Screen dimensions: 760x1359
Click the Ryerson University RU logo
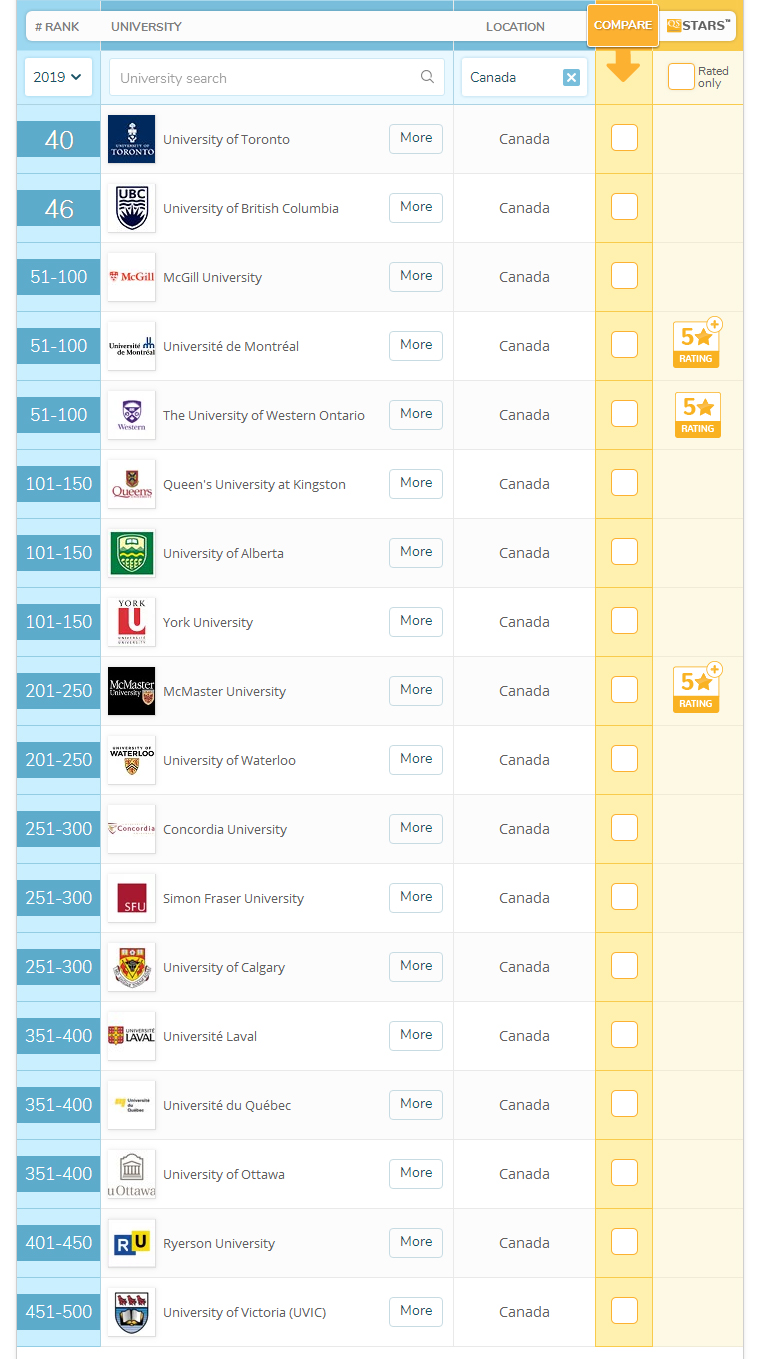pyautogui.click(x=131, y=1243)
